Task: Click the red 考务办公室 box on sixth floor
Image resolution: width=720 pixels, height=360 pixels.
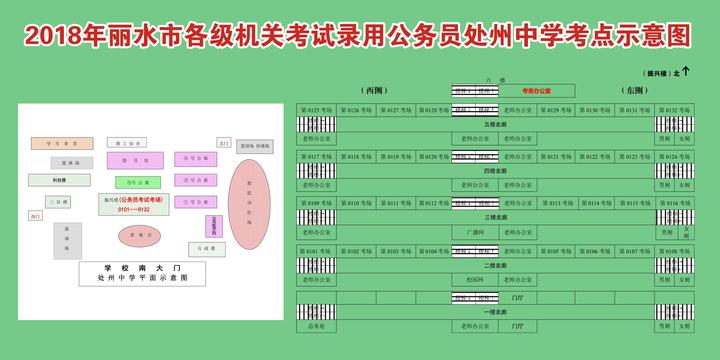Action: coord(536,91)
